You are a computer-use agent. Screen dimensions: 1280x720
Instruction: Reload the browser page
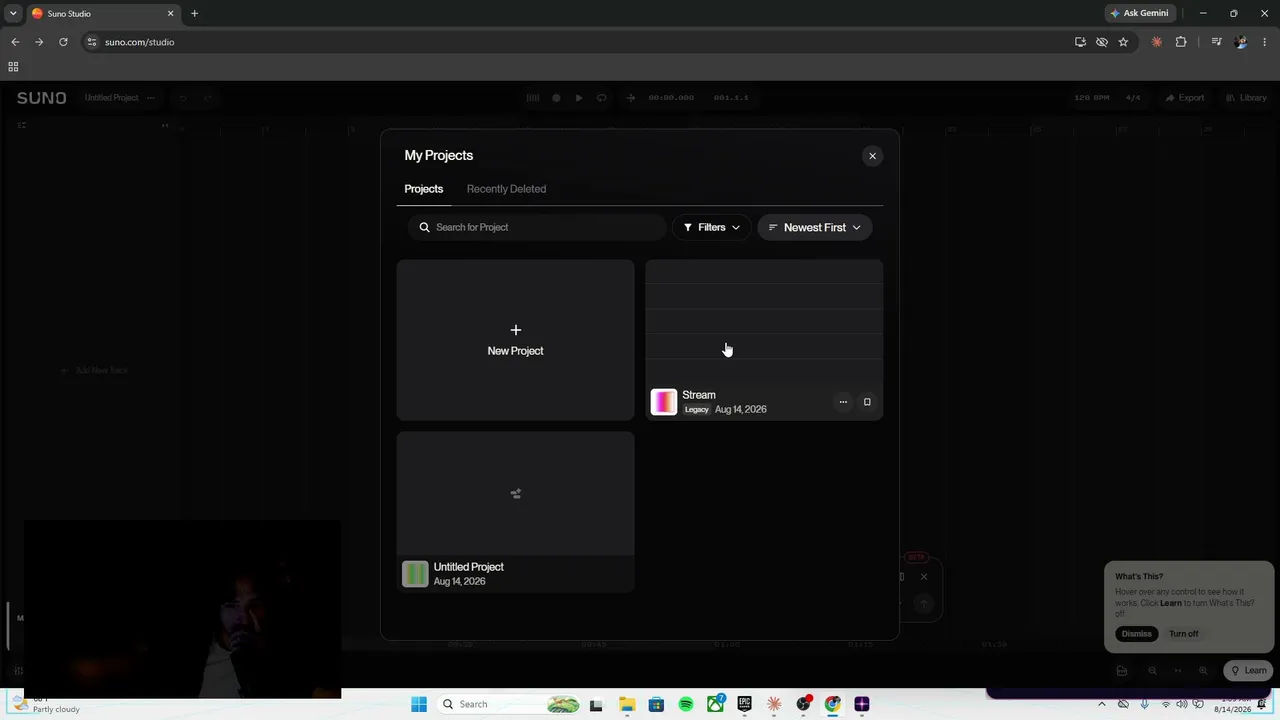pyautogui.click(x=63, y=42)
